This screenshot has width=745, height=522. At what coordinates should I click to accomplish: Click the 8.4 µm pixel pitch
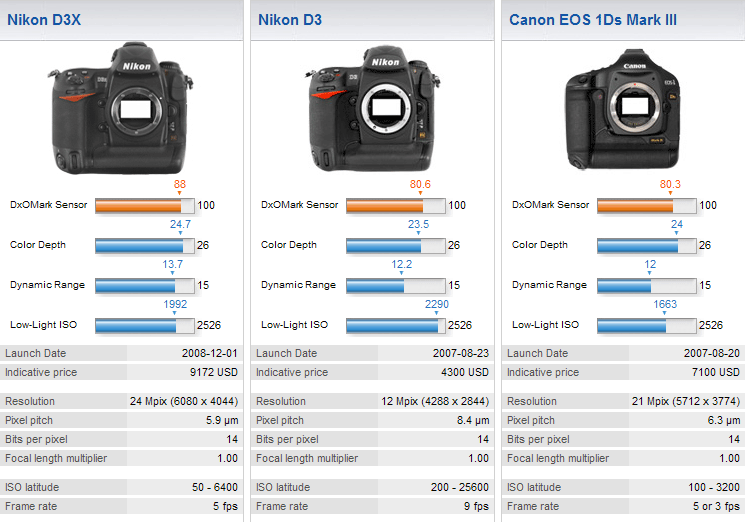473,420
